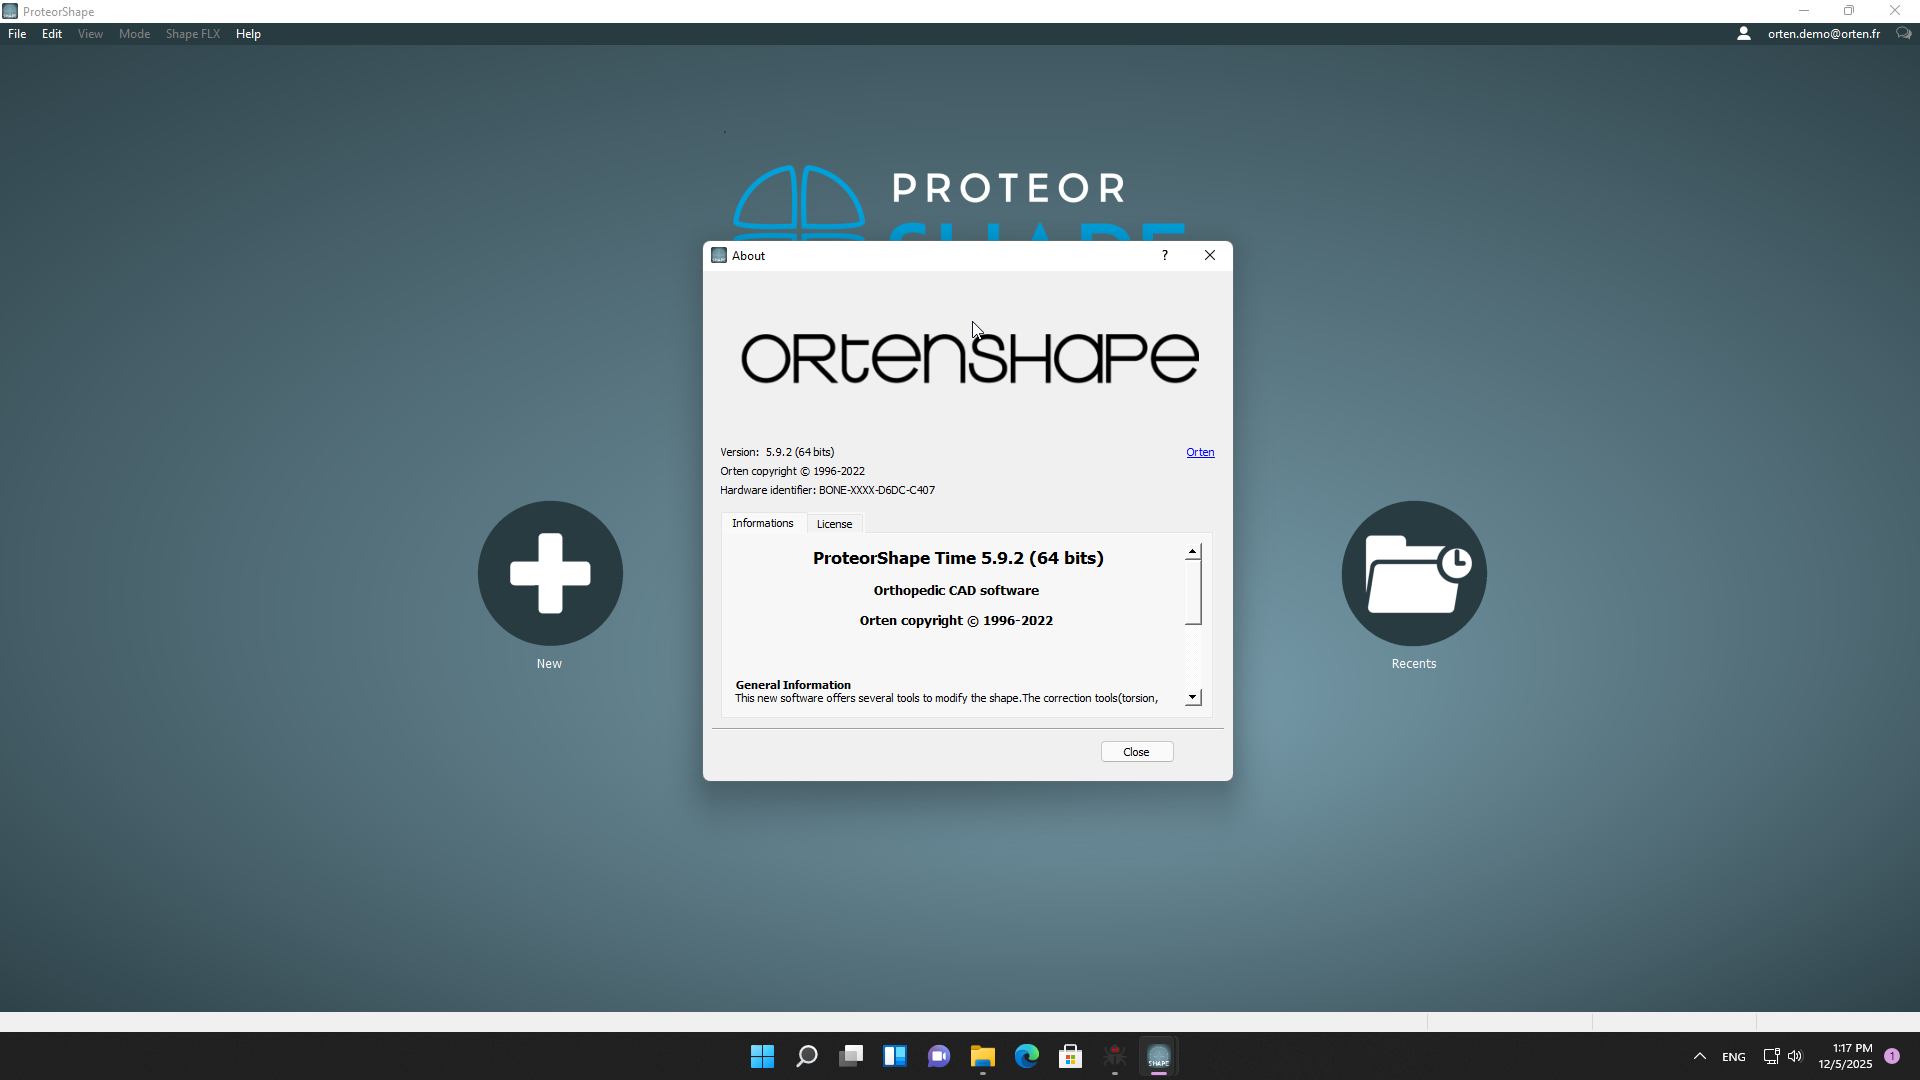Open File Explorer from taskbar
Screen dimensions: 1920x1080
click(x=983, y=1057)
